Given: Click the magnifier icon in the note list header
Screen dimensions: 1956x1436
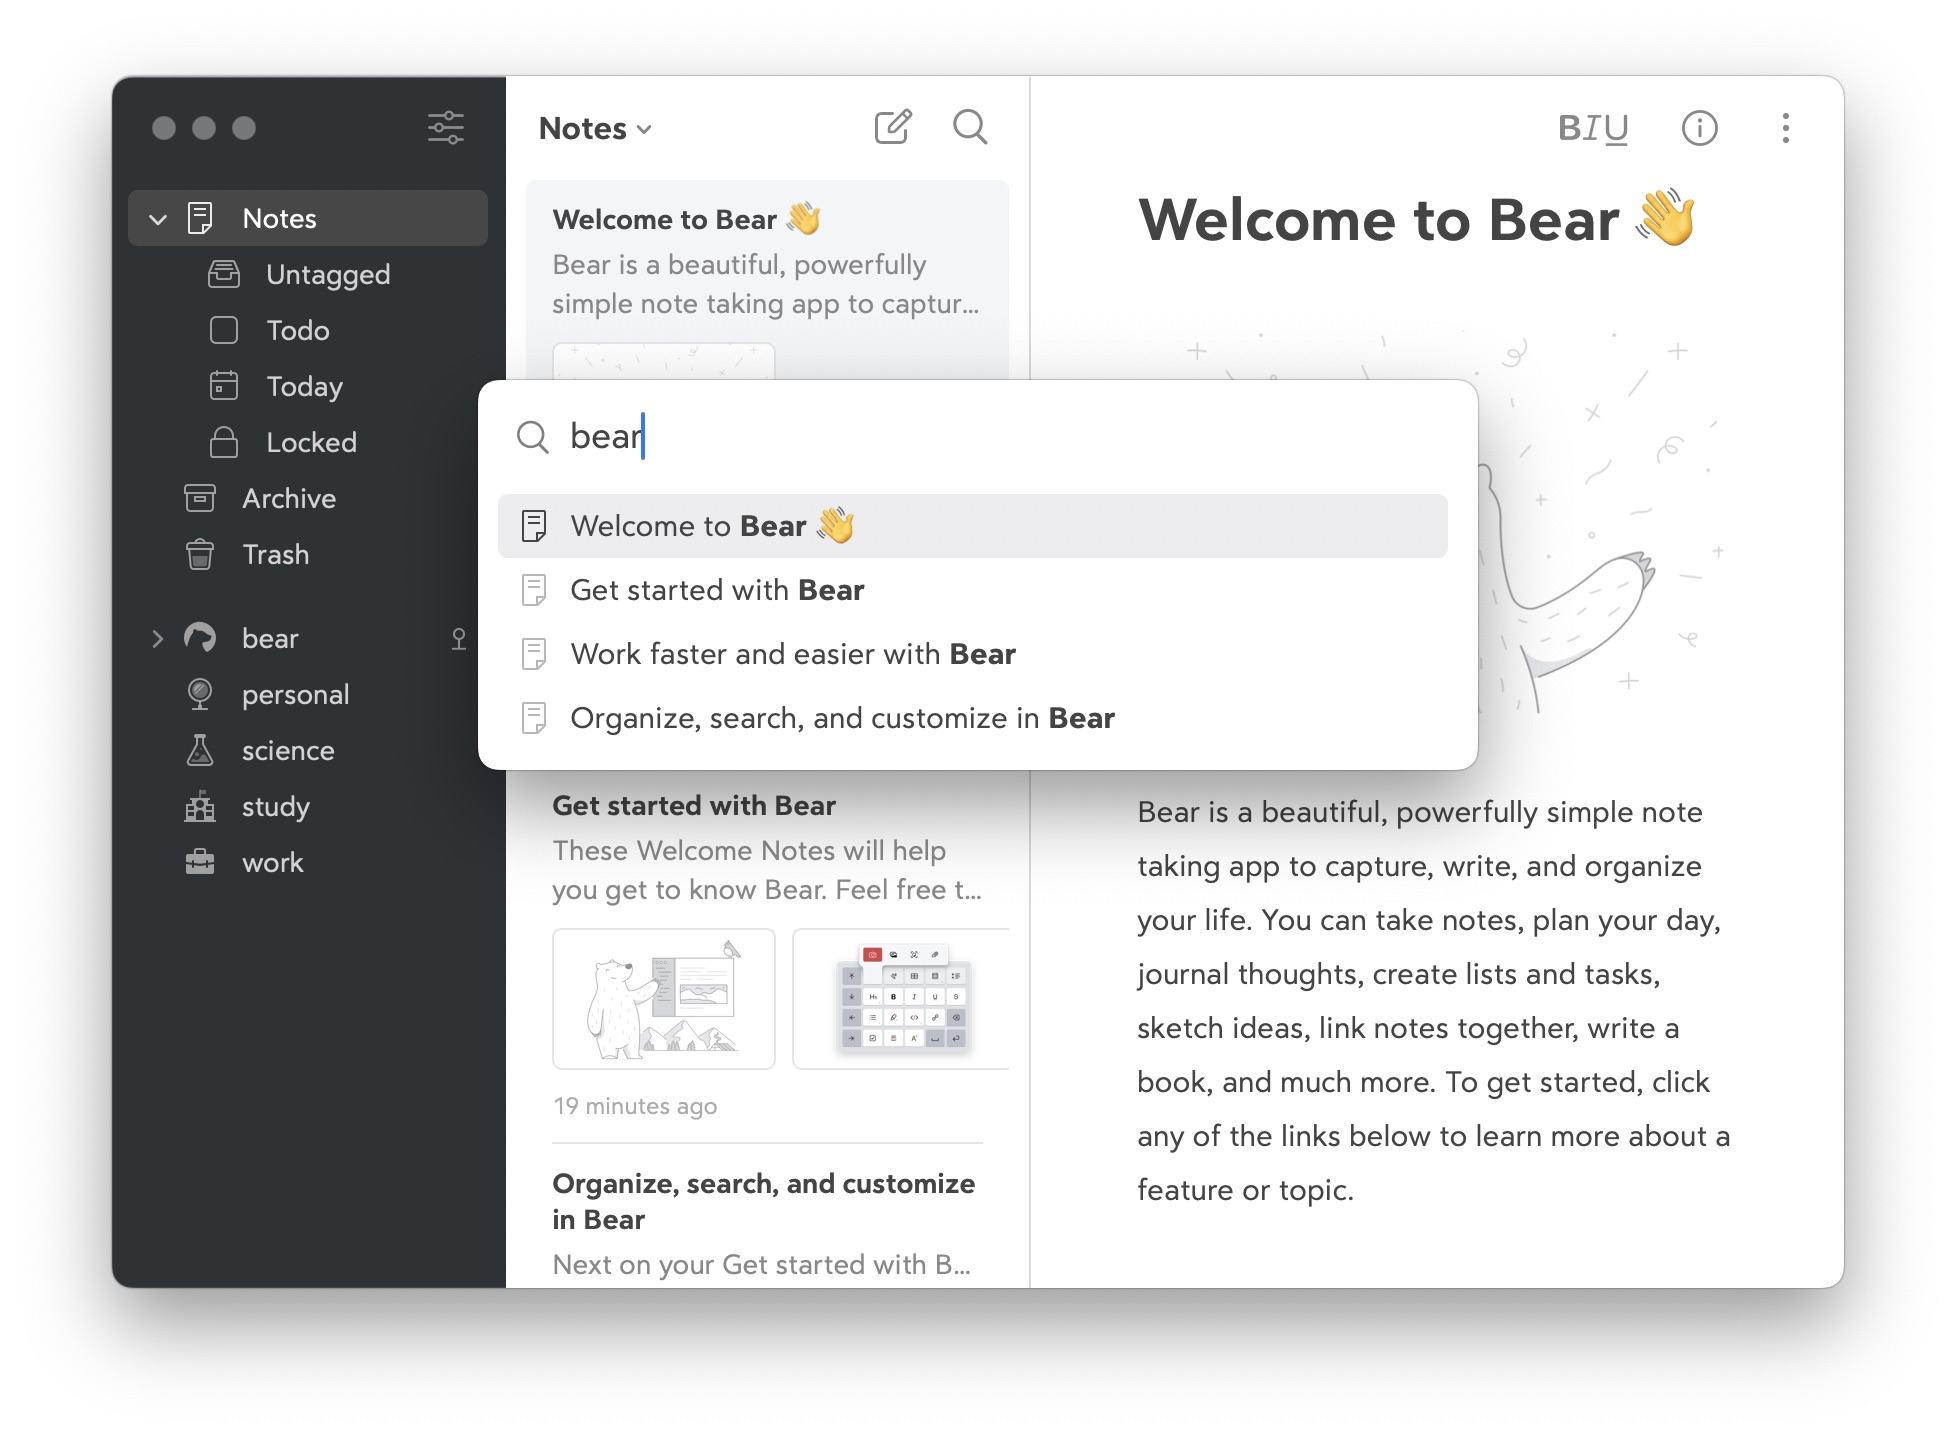Looking at the screenshot, I should [969, 127].
